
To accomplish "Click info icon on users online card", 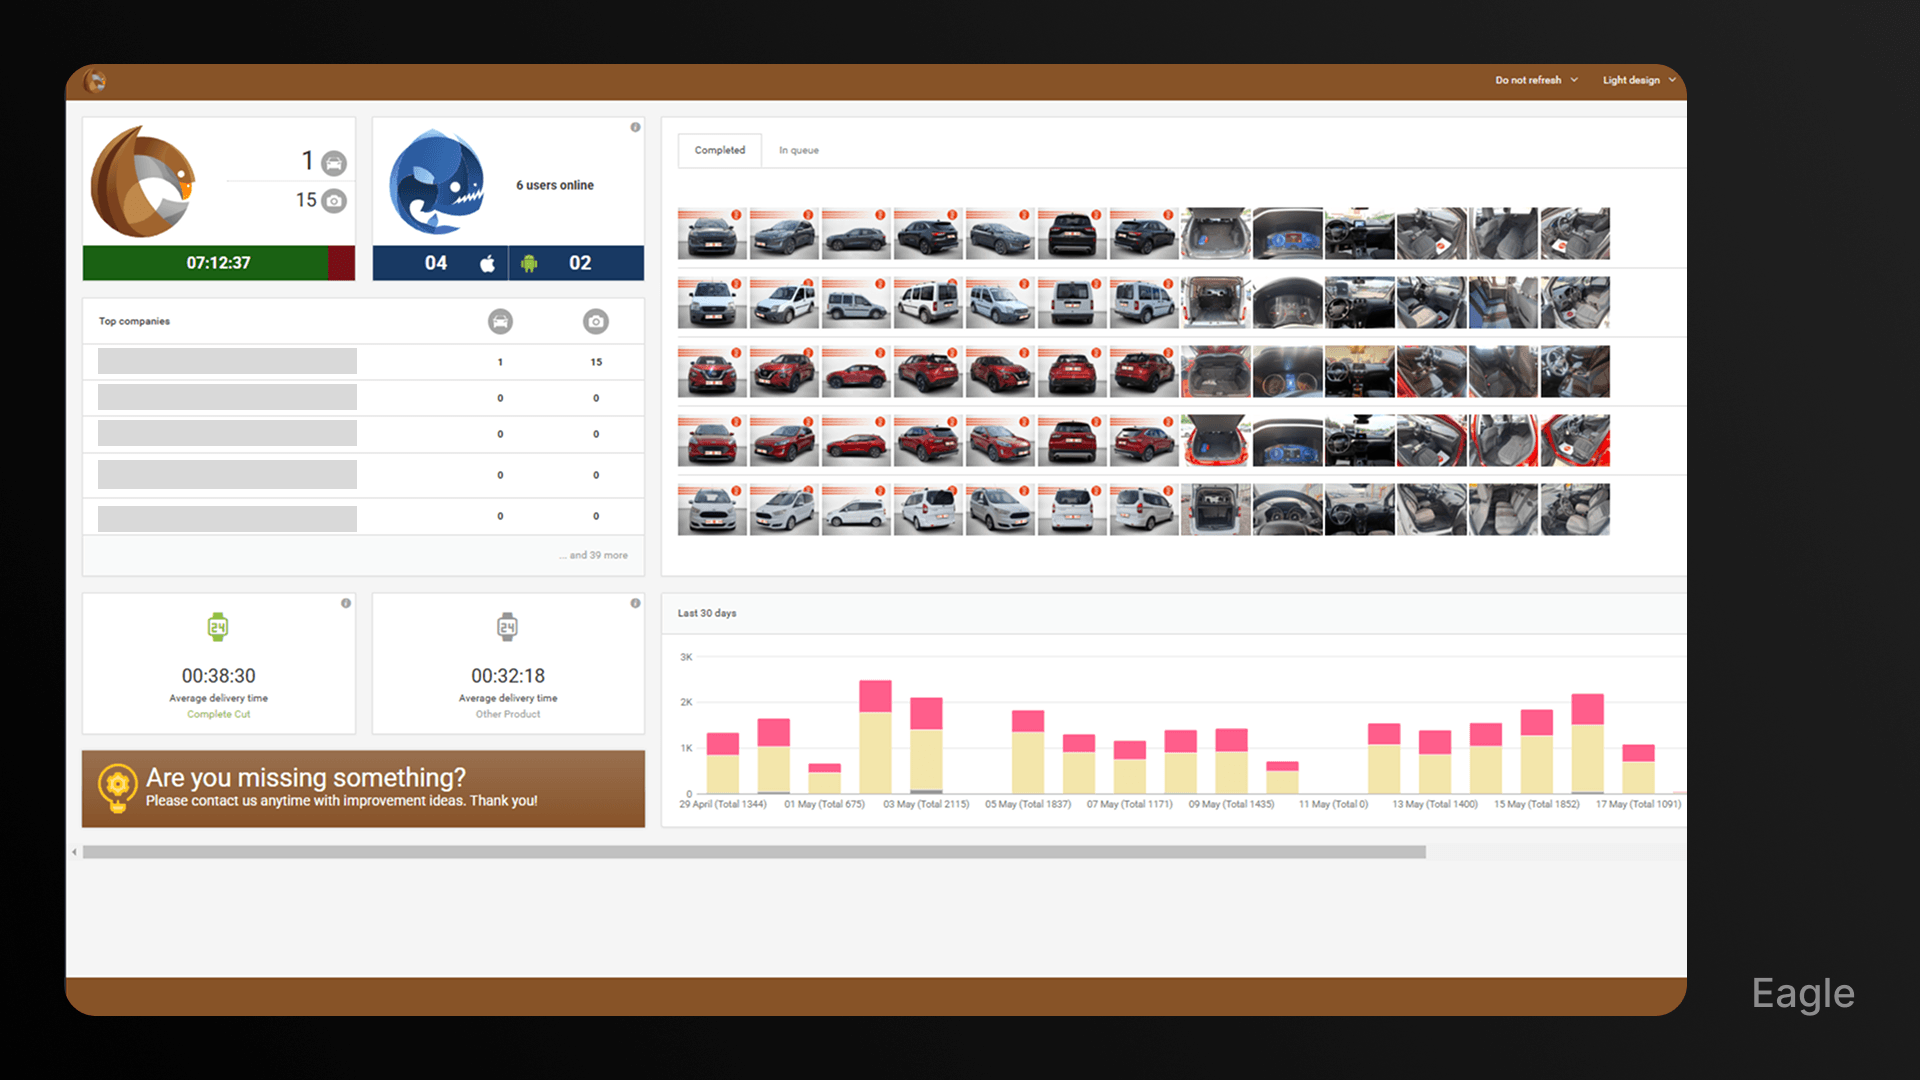I will [635, 127].
